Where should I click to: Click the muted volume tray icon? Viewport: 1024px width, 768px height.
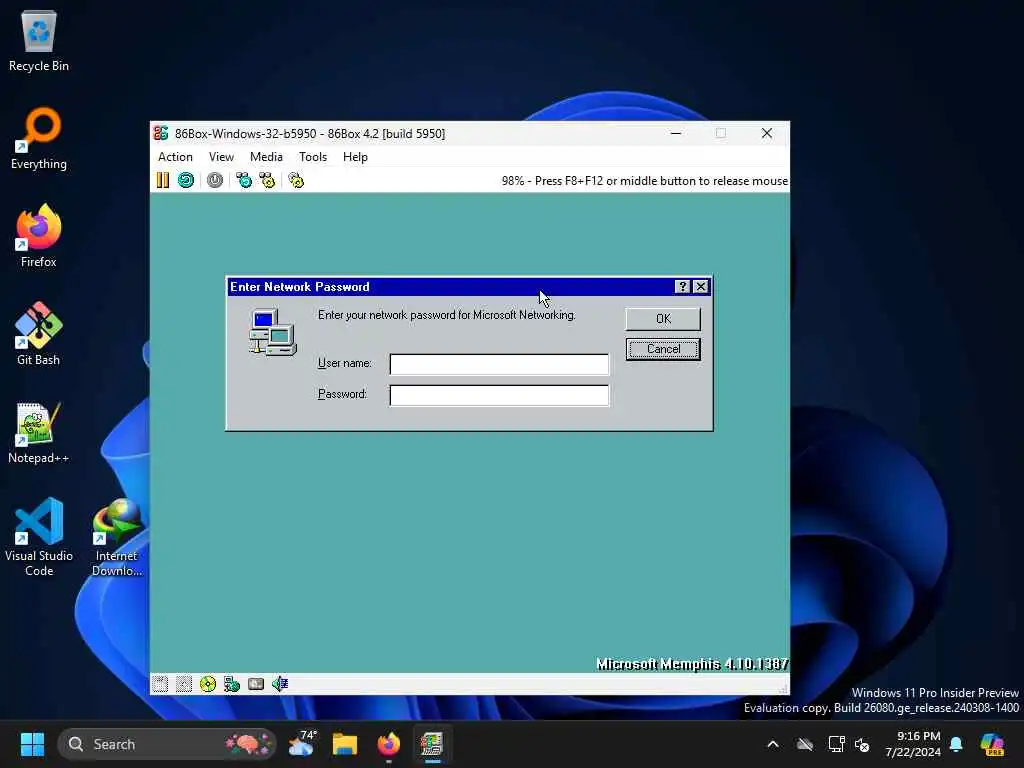pyautogui.click(x=862, y=744)
